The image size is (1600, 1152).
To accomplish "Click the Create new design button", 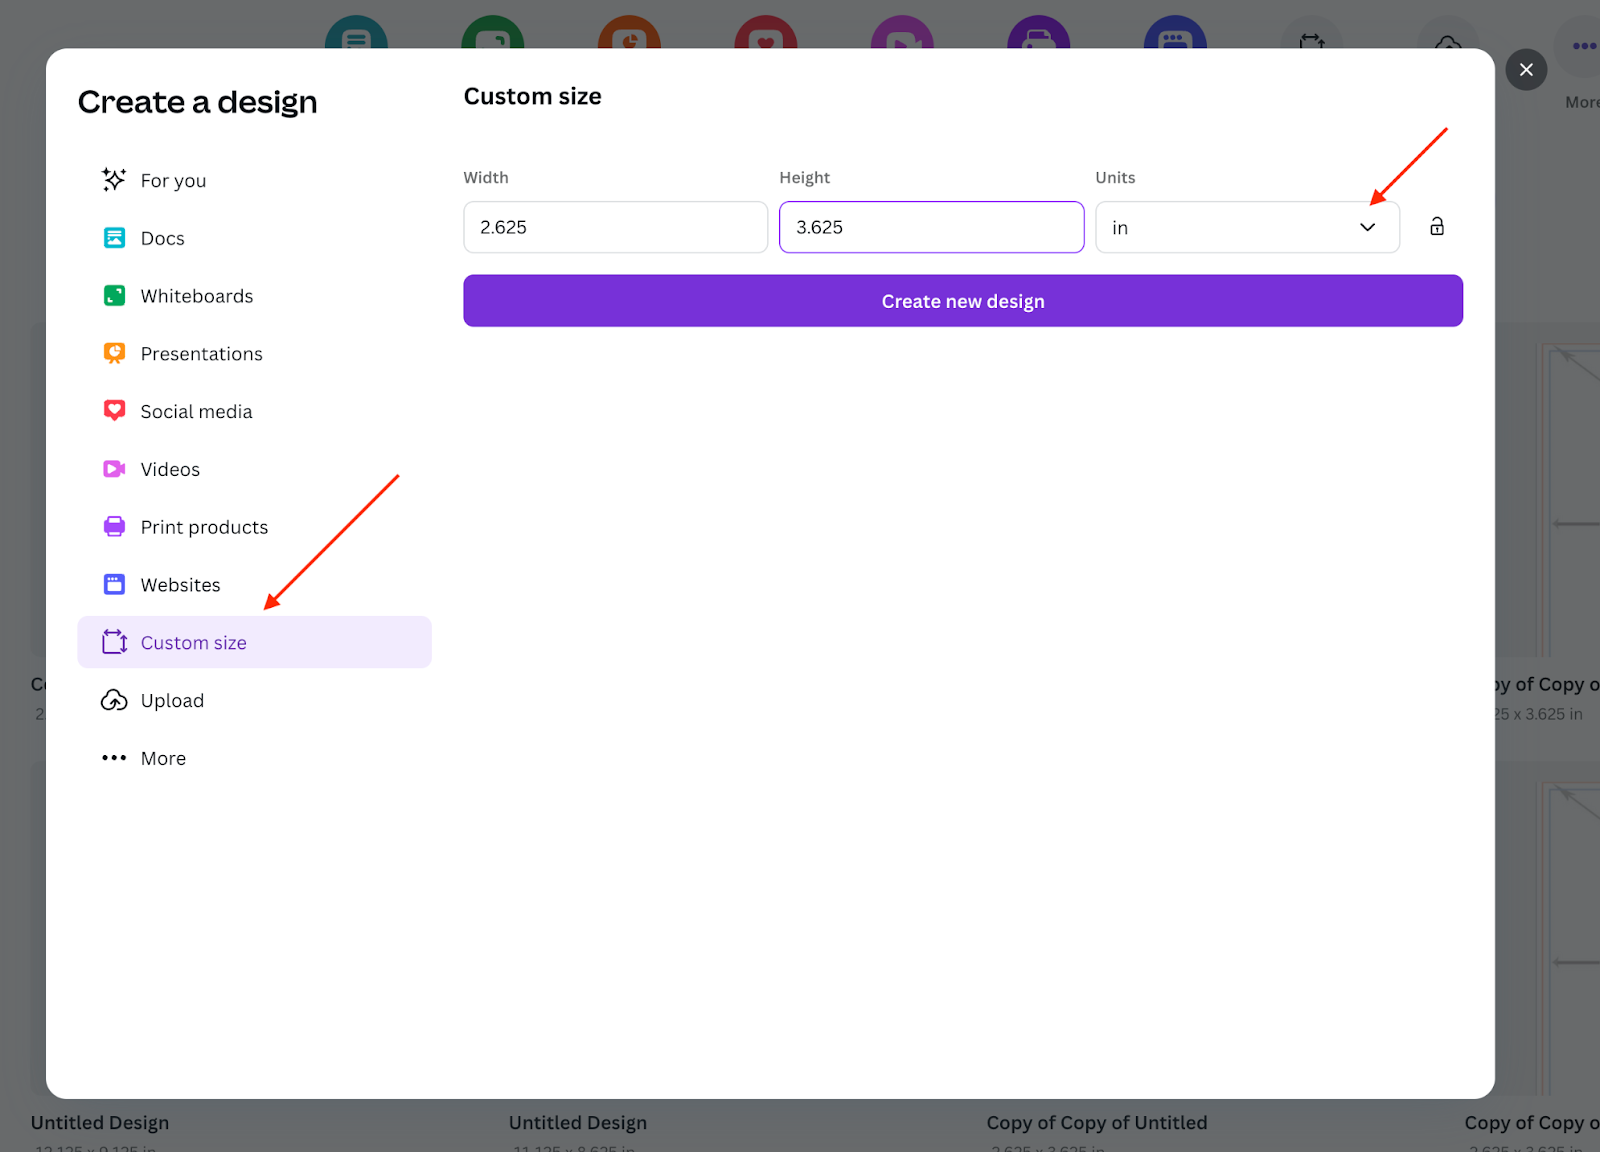I will tap(963, 301).
